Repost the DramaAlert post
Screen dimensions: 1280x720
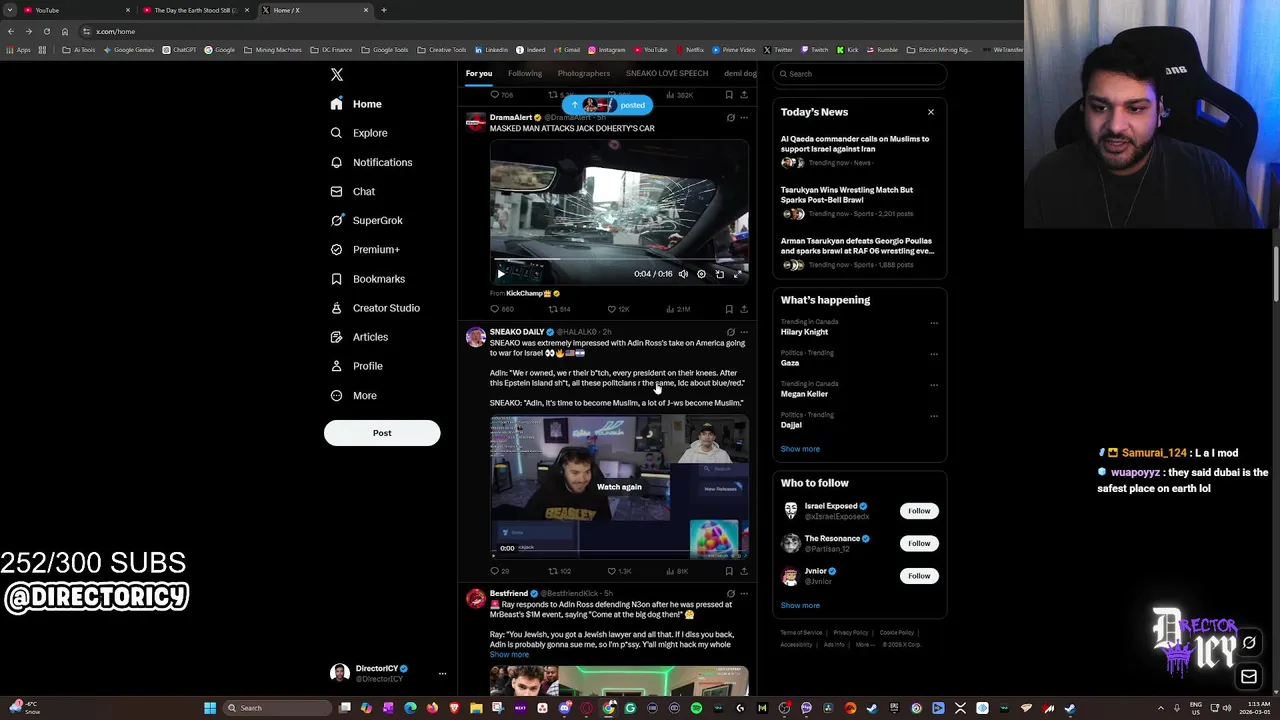558,309
